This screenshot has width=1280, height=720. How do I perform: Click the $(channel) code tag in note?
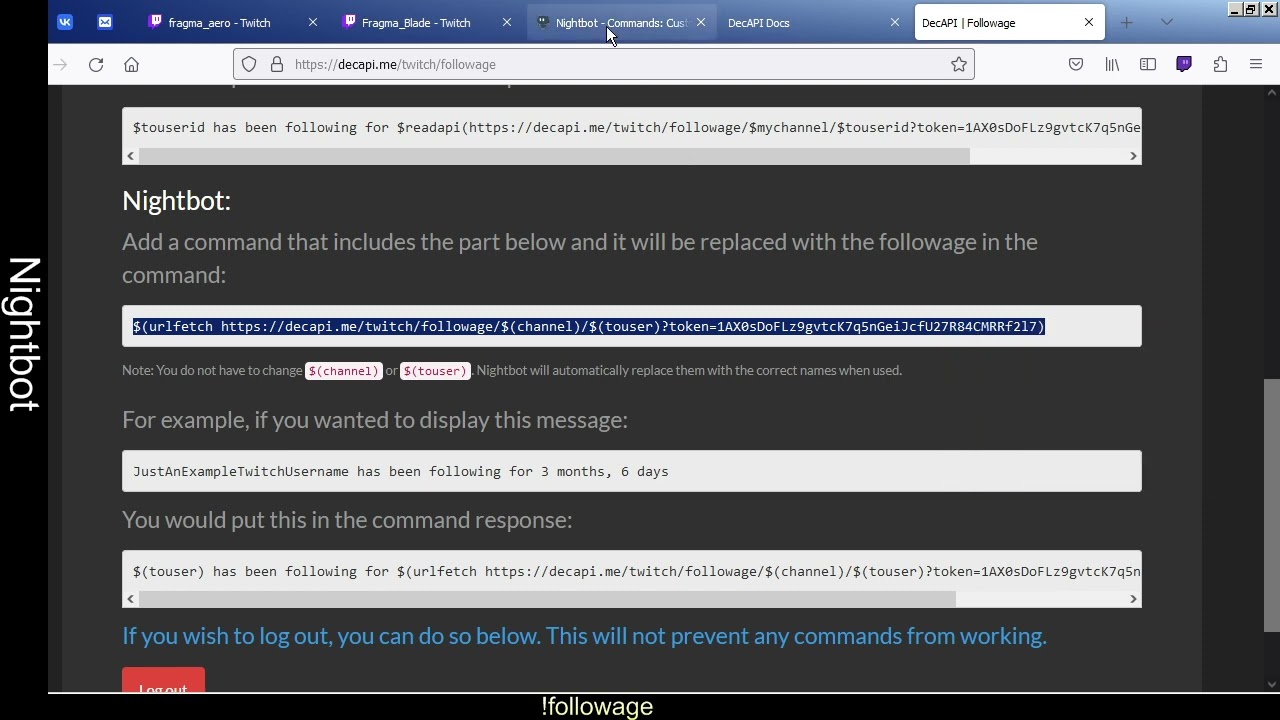point(343,371)
